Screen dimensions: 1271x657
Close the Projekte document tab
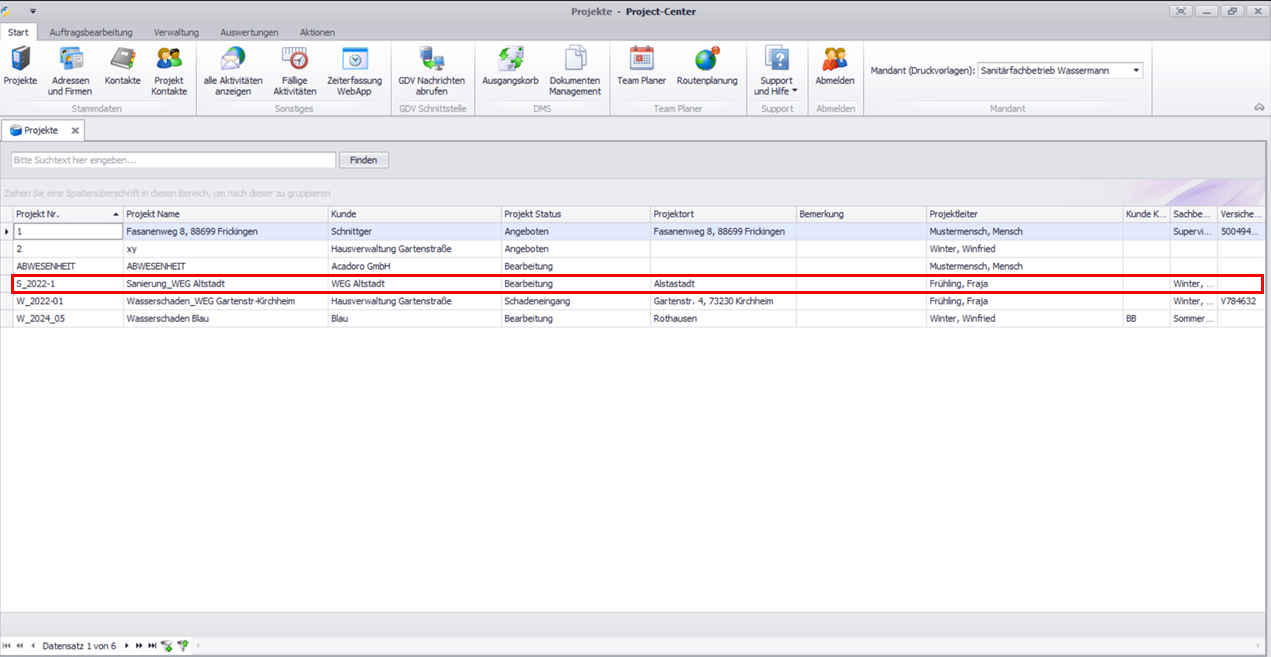(x=75, y=131)
